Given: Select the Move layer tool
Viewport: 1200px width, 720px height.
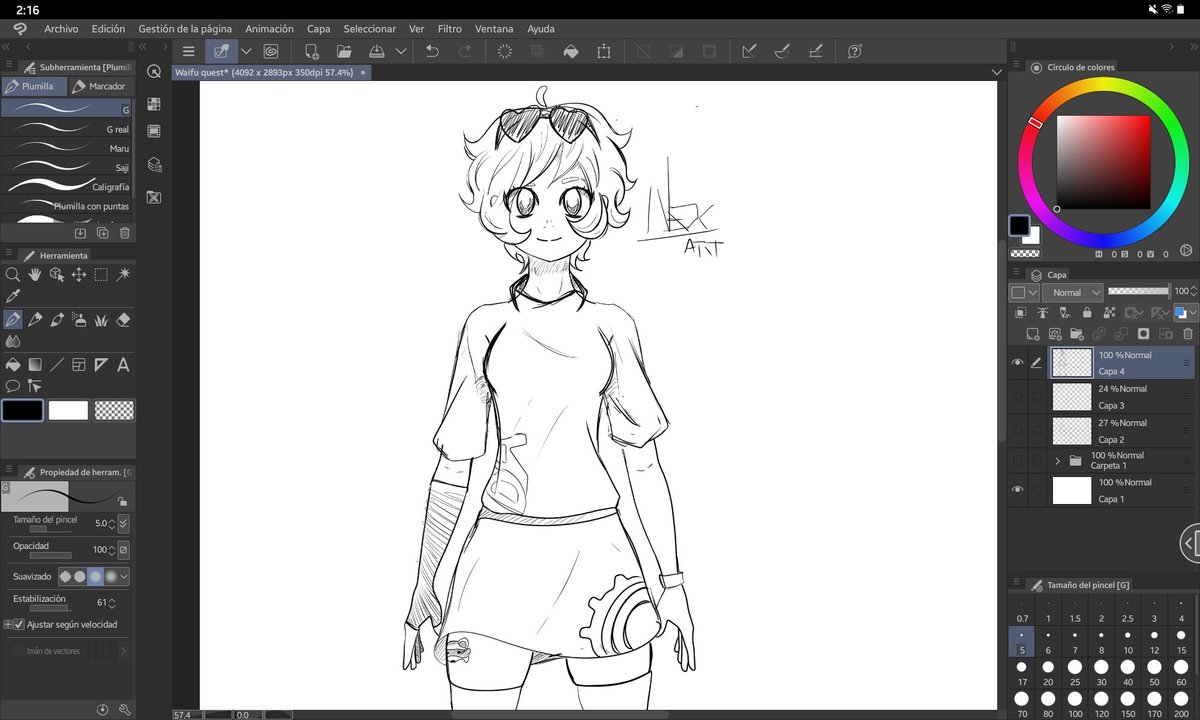Looking at the screenshot, I should 78,274.
